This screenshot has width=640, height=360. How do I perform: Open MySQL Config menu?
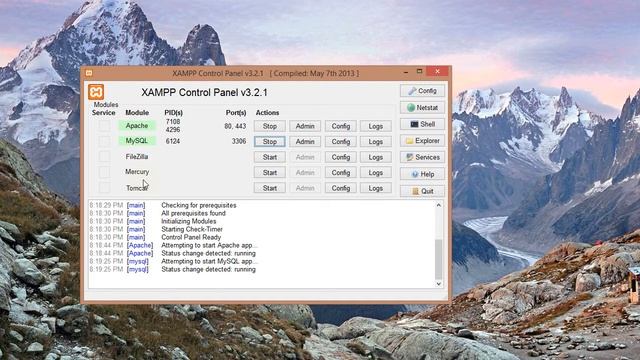(x=341, y=142)
